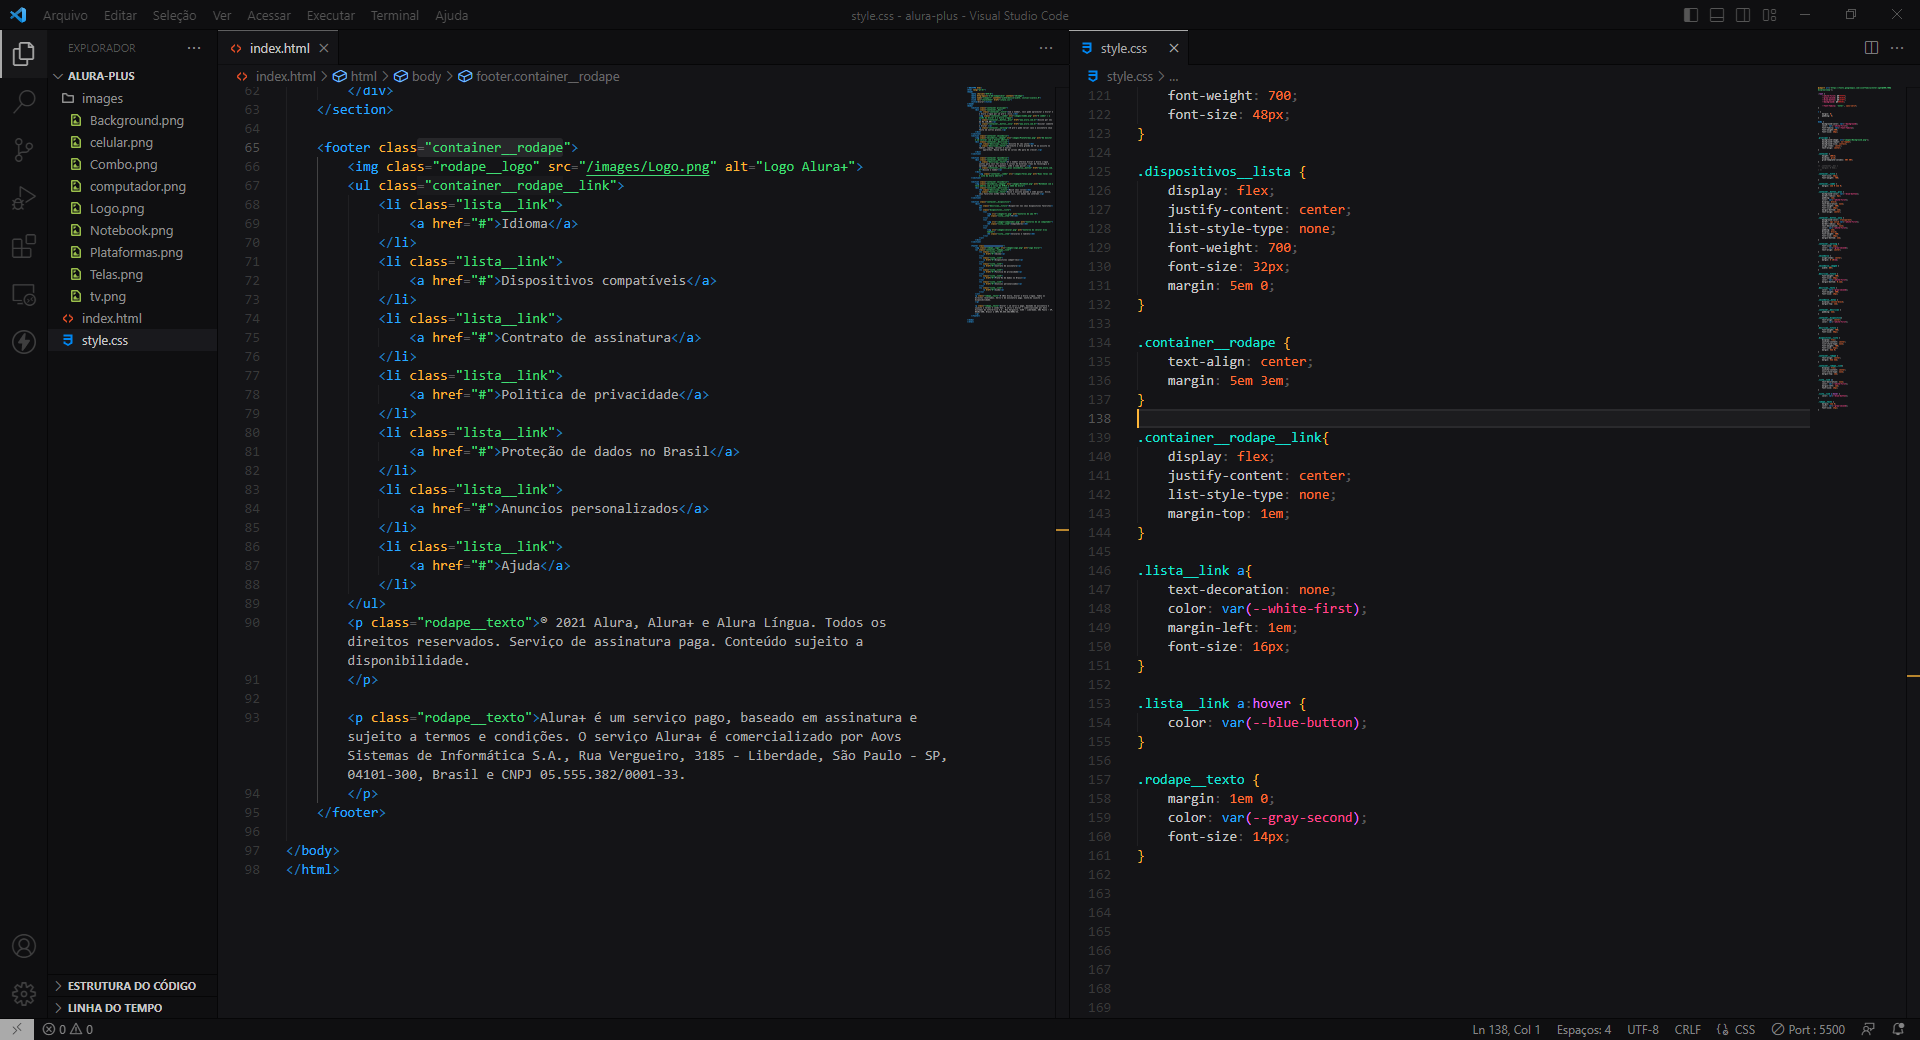Open the notifications bell in the status bar

point(1898,1029)
